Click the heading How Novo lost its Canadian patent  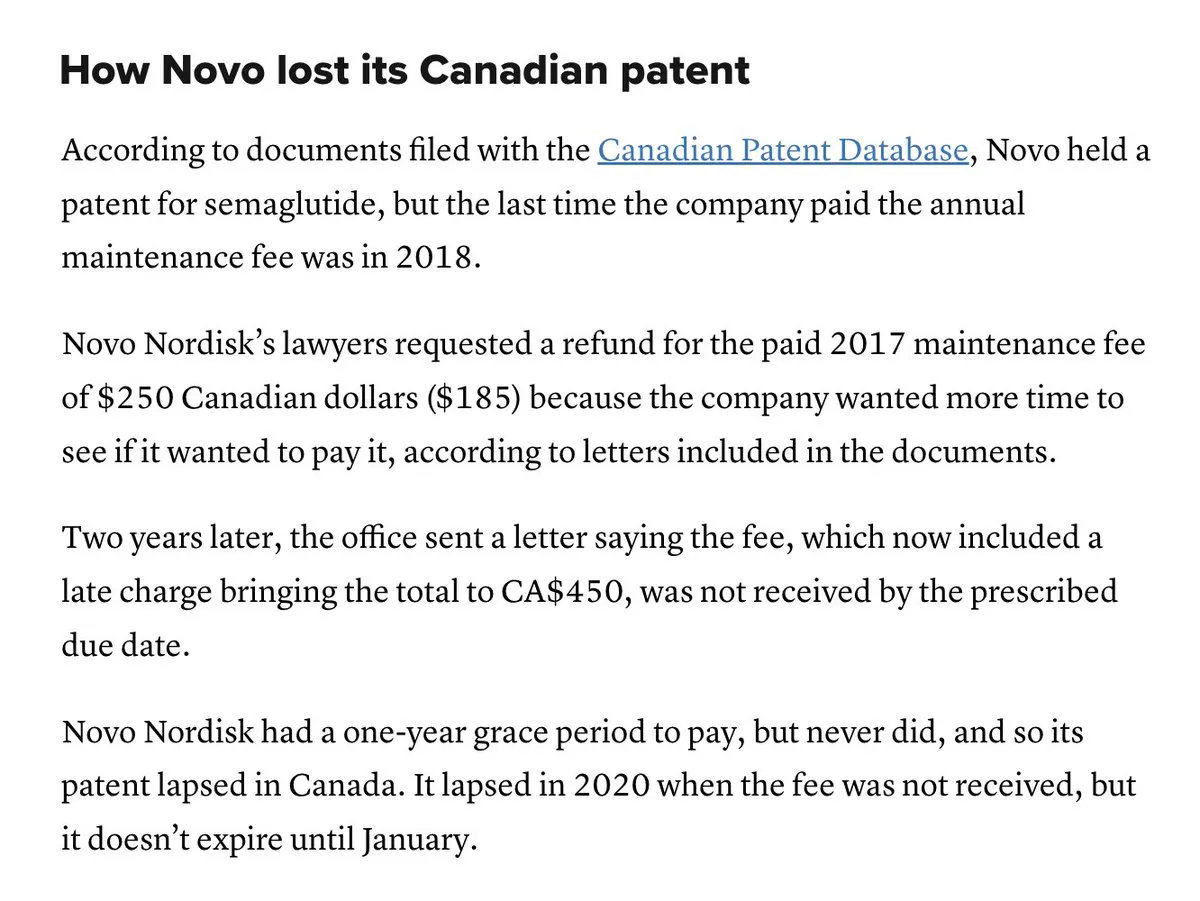[405, 71]
